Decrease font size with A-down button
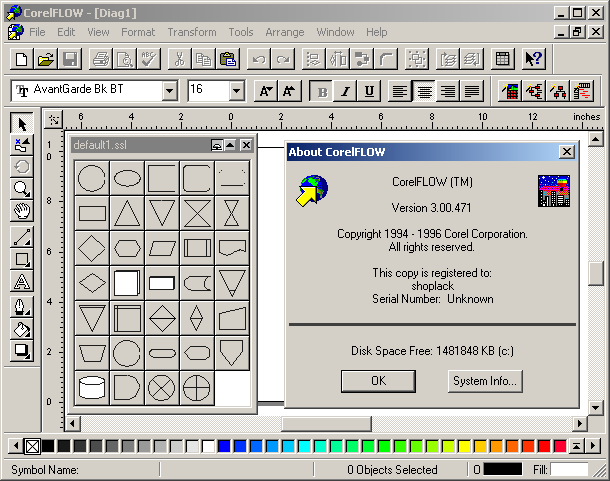 266,92
